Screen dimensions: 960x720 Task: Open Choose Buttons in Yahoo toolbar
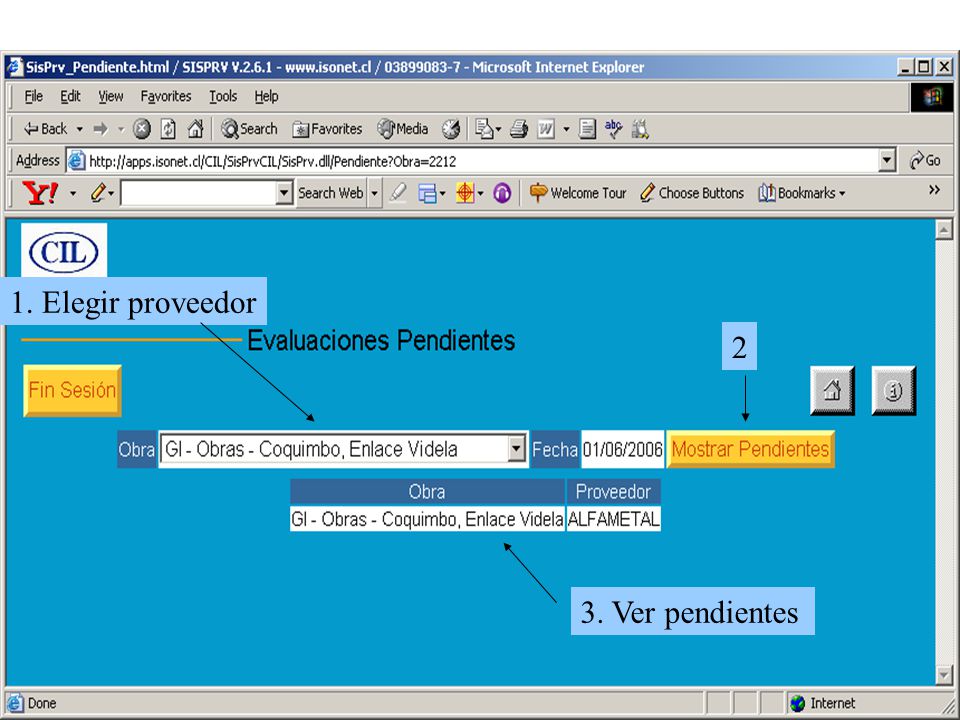pos(692,193)
